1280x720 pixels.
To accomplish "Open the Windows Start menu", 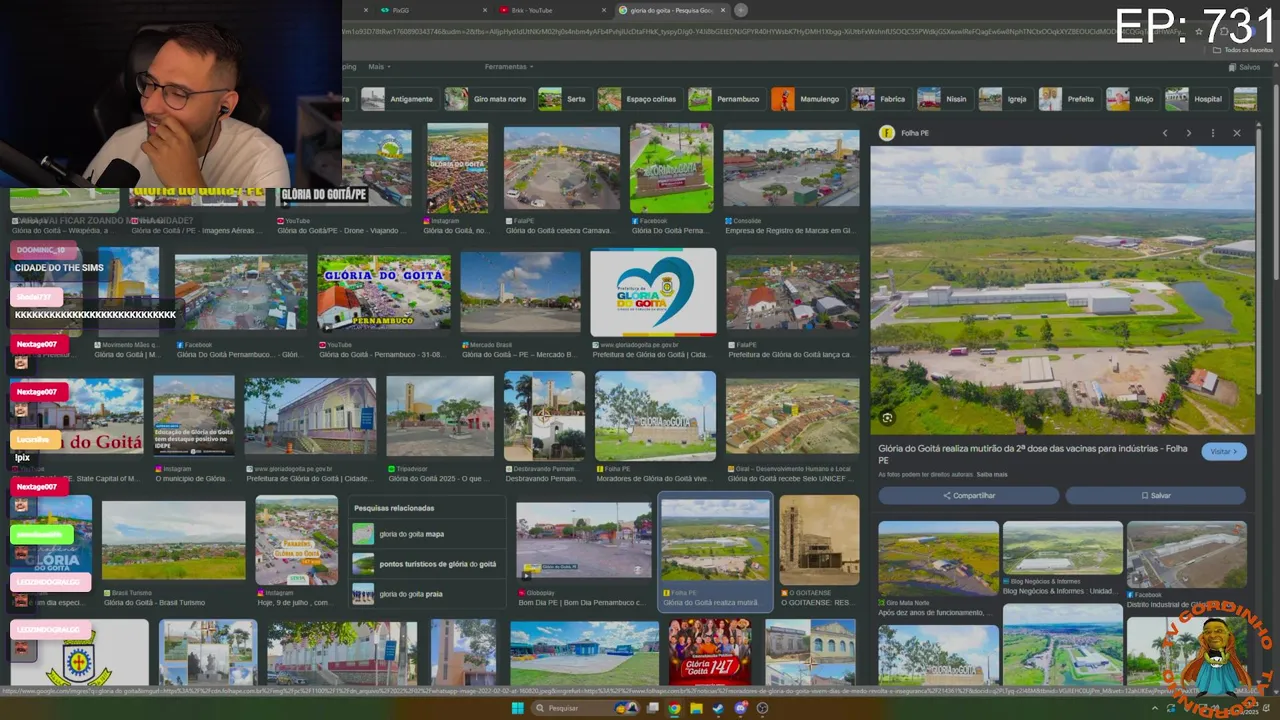I will (517, 708).
